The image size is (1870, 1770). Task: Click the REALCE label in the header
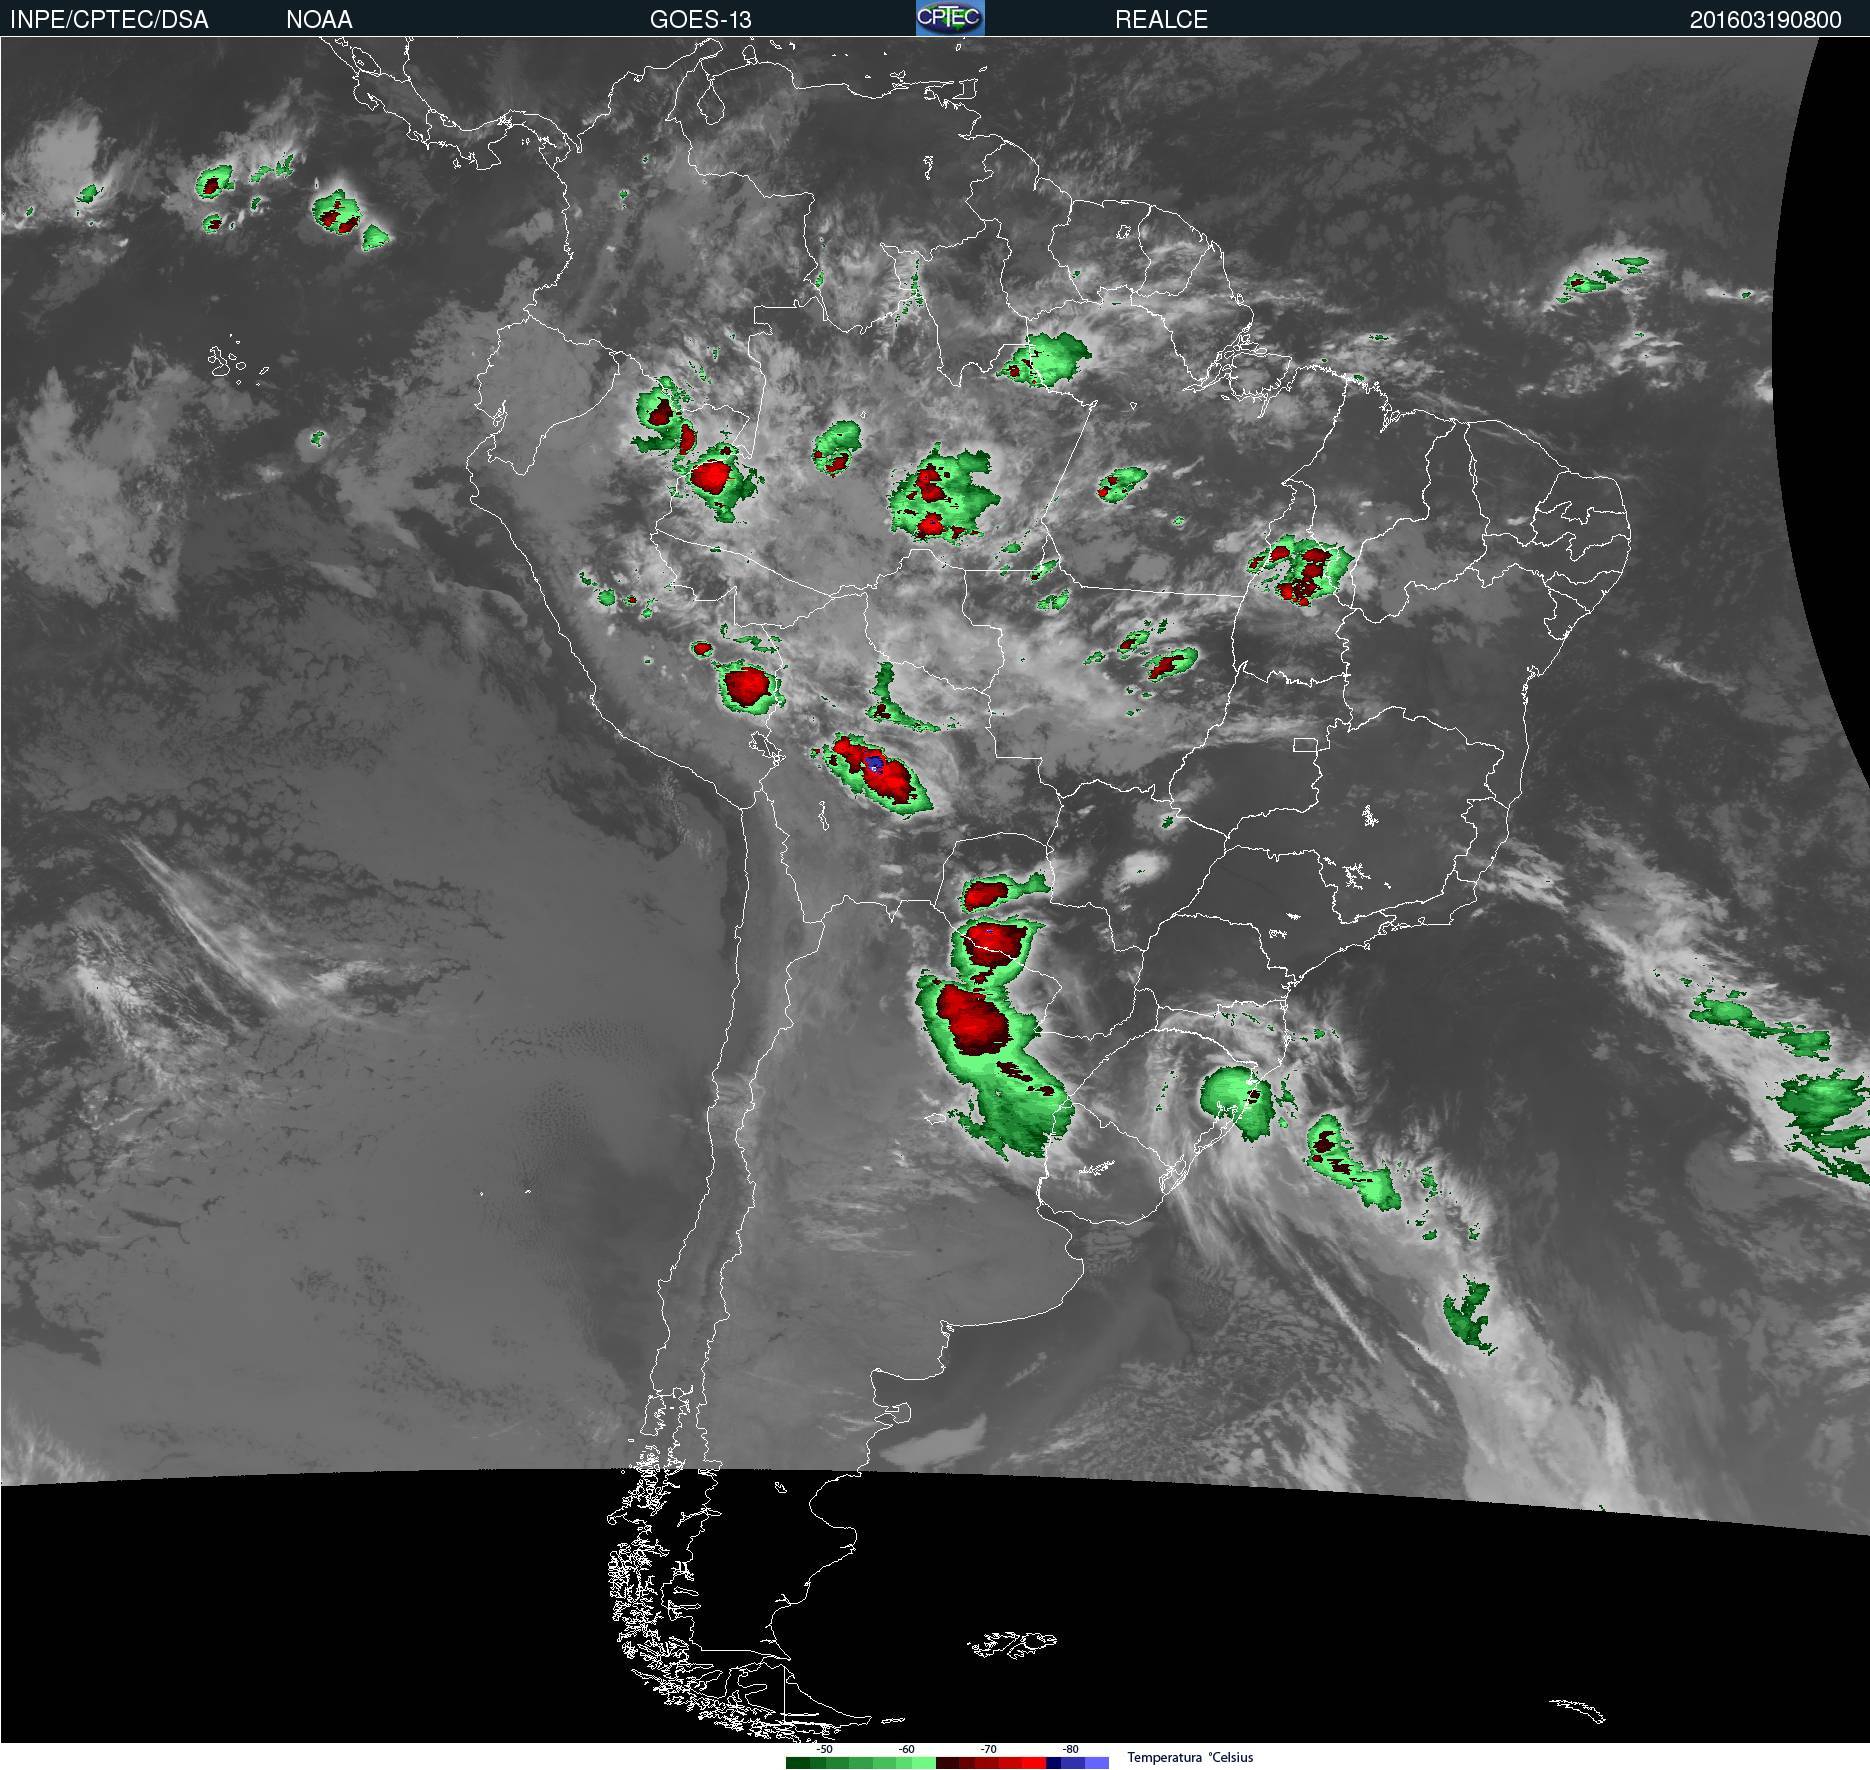1161,20
